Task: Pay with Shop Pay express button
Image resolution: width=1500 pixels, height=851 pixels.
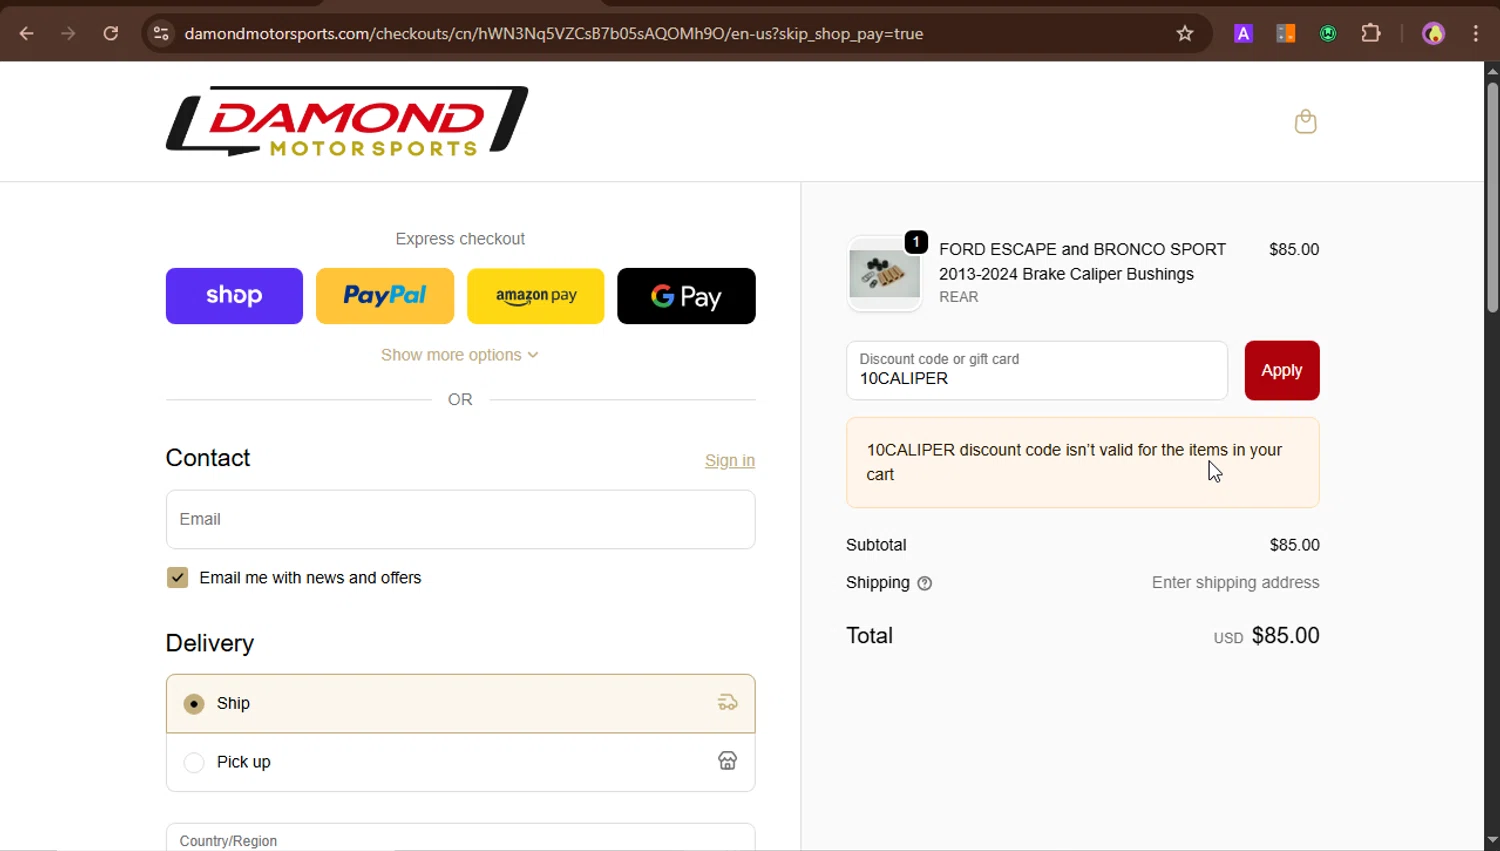Action: pos(234,296)
